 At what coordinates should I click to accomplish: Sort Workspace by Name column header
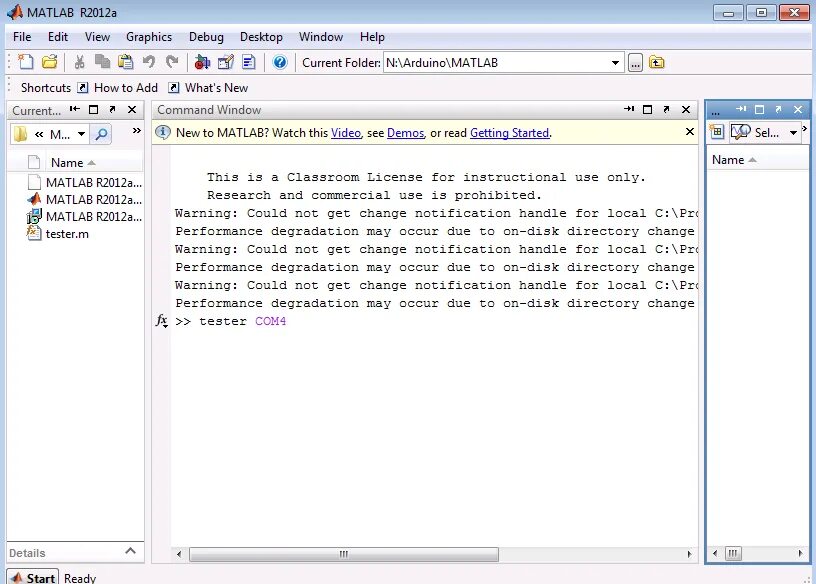coord(758,160)
